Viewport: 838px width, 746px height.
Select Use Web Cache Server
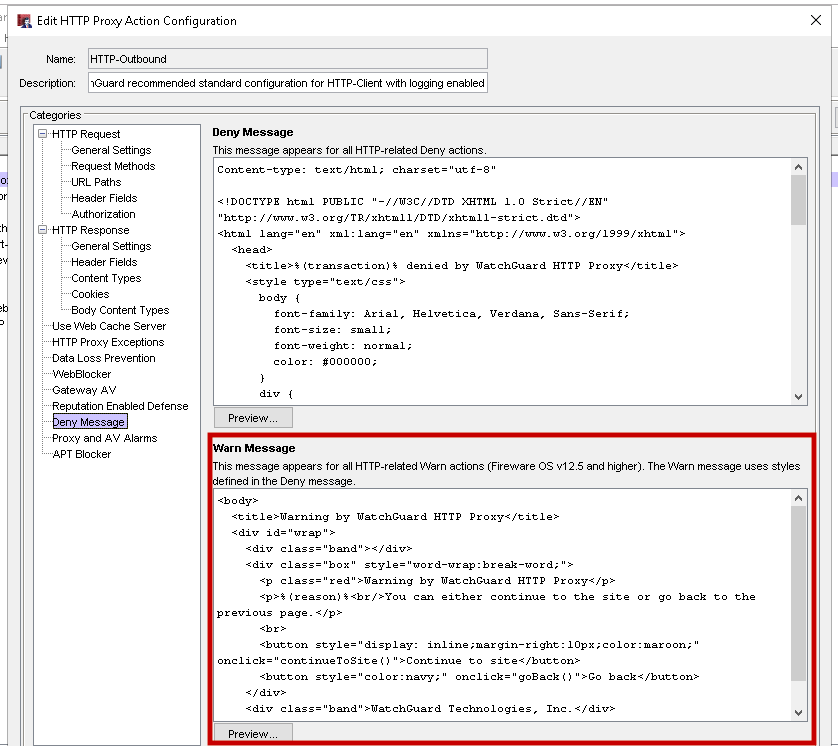click(109, 326)
